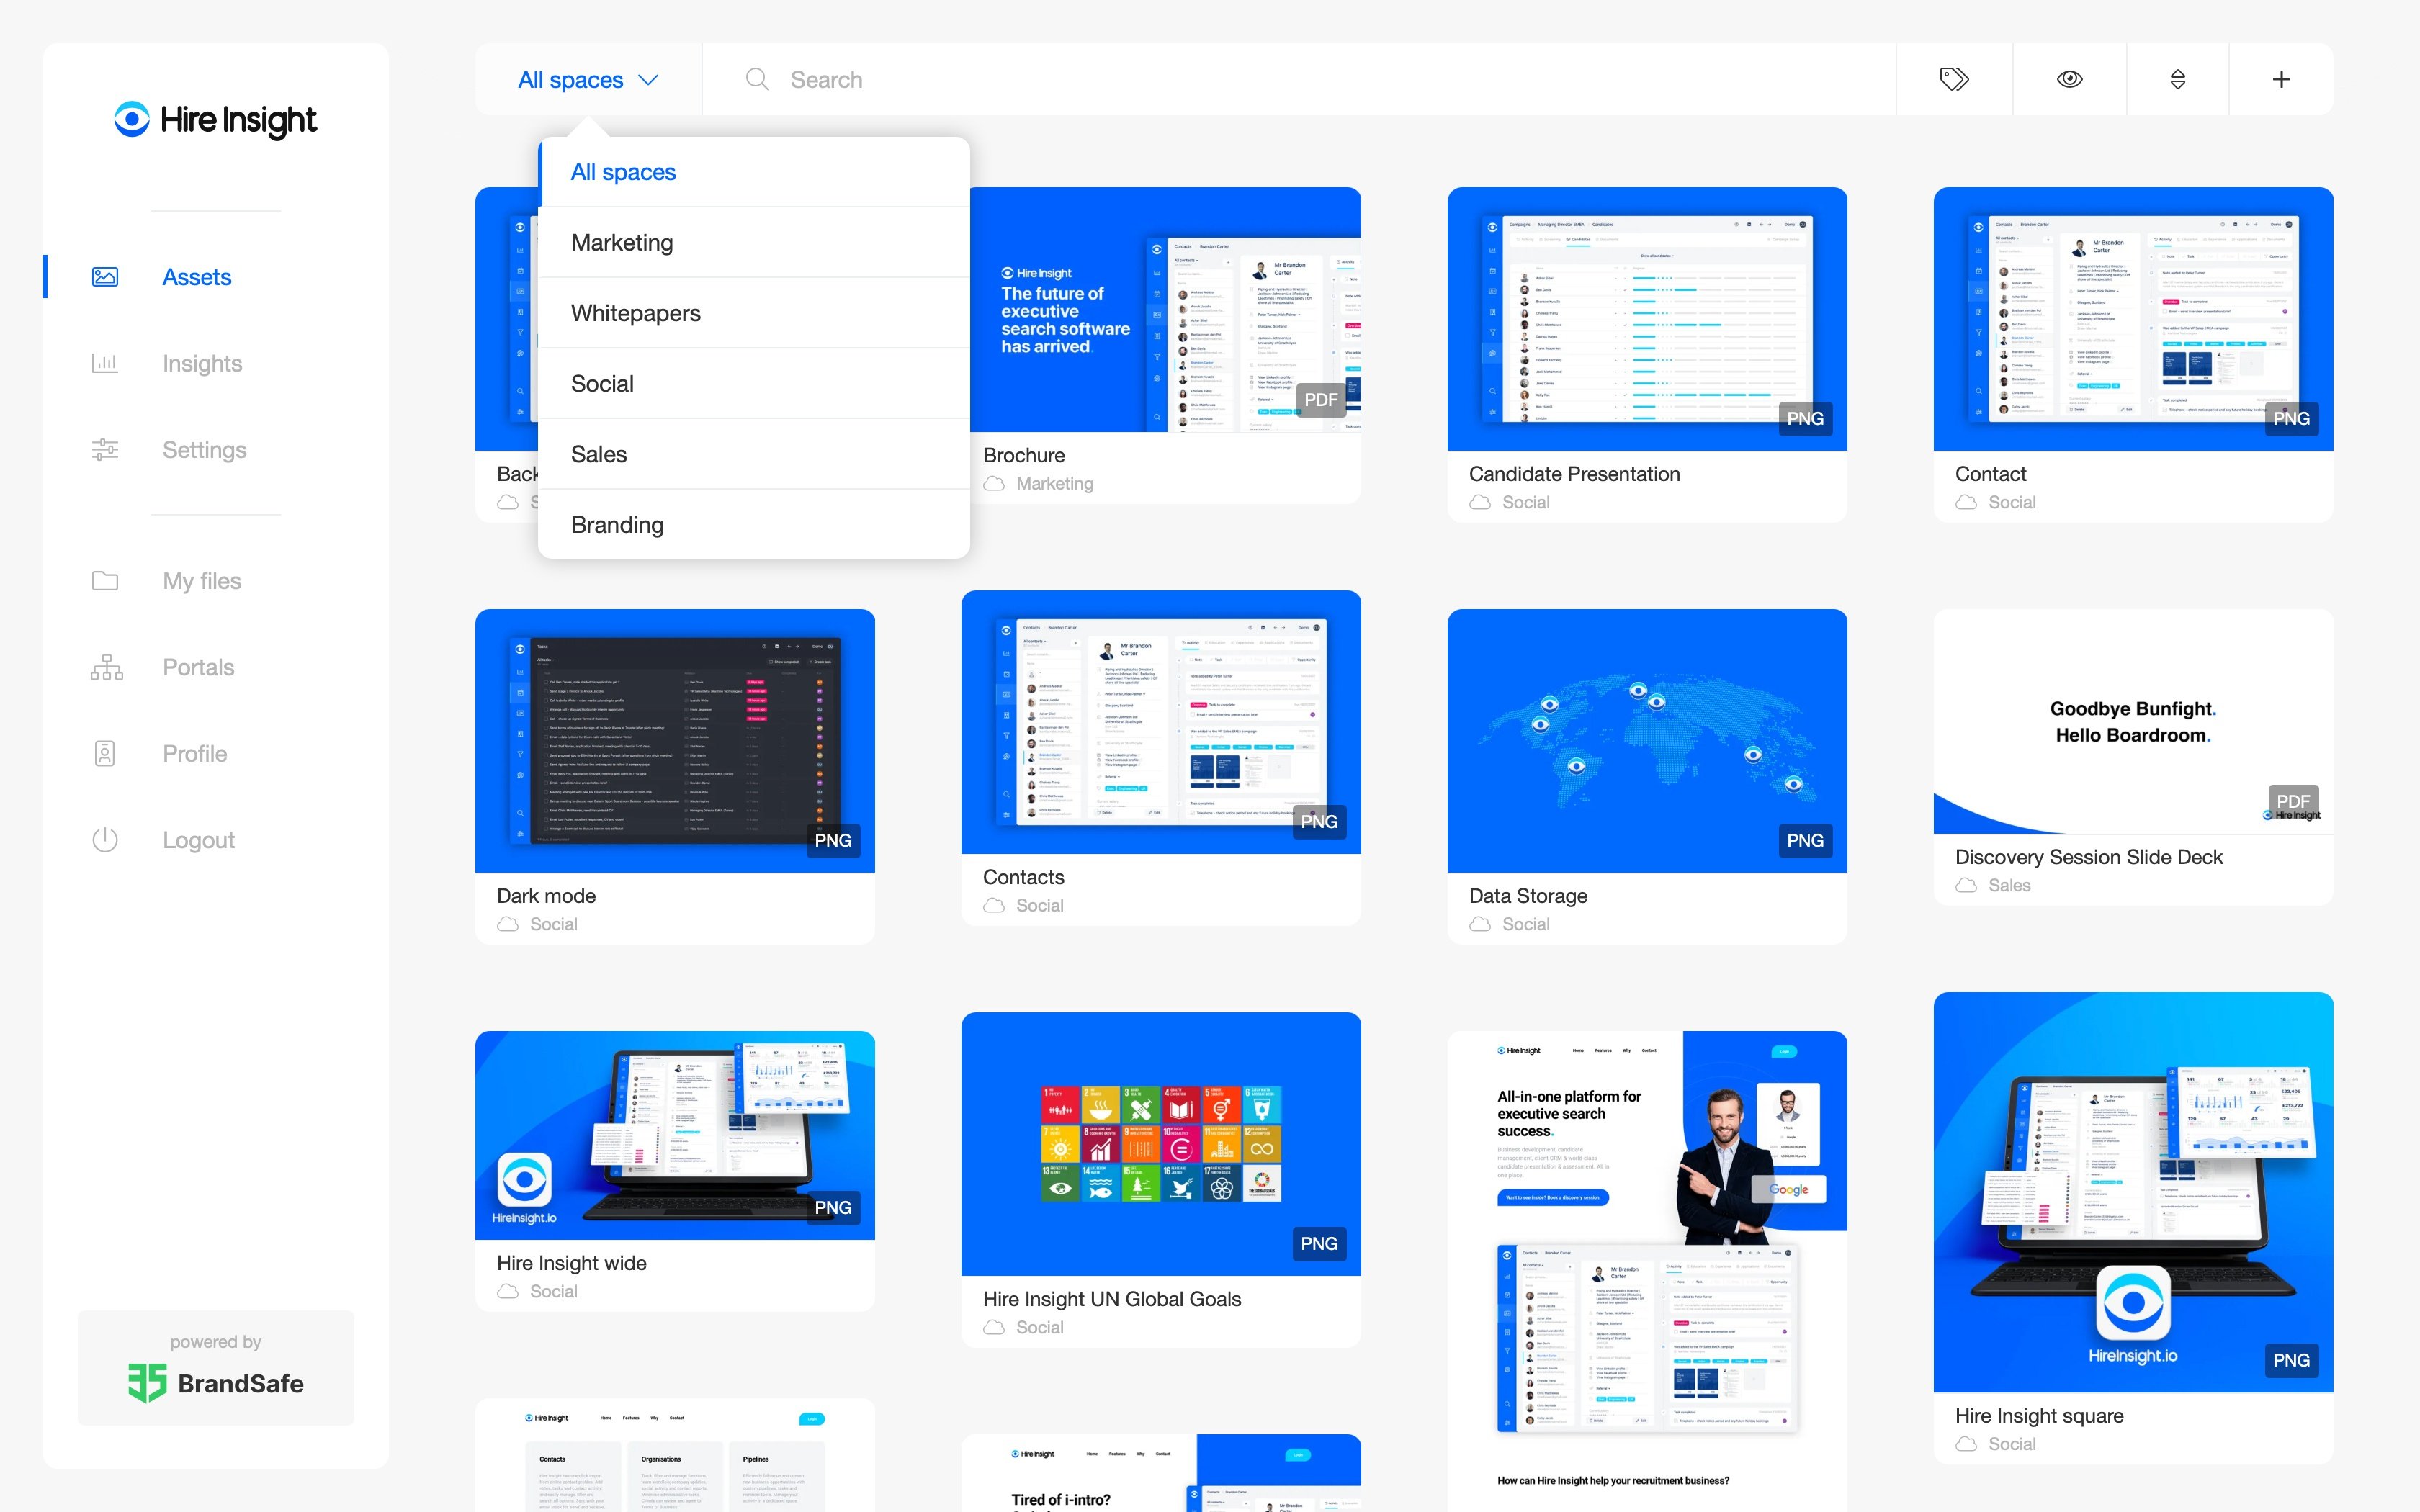Select Whitepapers from spaces list
2420x1512 pixels.
point(636,313)
